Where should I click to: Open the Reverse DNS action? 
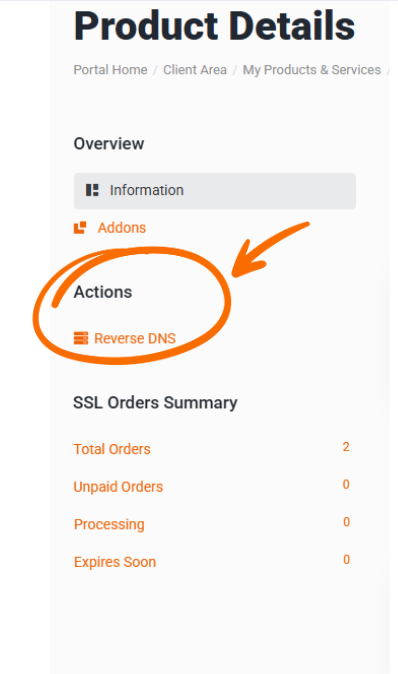pyautogui.click(x=135, y=338)
